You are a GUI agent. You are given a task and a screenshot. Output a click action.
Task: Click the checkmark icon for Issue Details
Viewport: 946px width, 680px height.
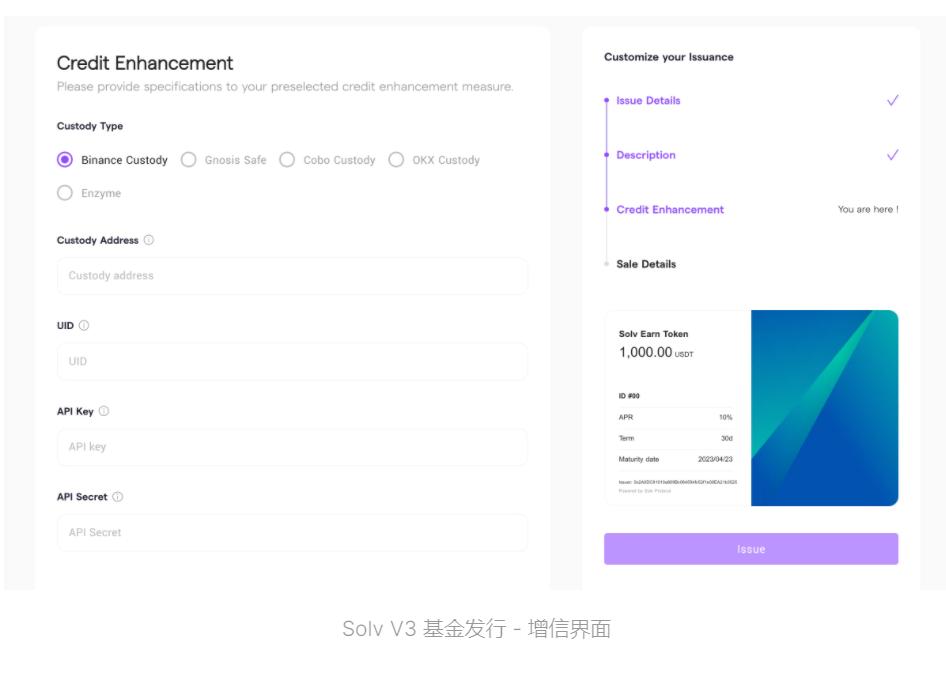pyautogui.click(x=892, y=101)
